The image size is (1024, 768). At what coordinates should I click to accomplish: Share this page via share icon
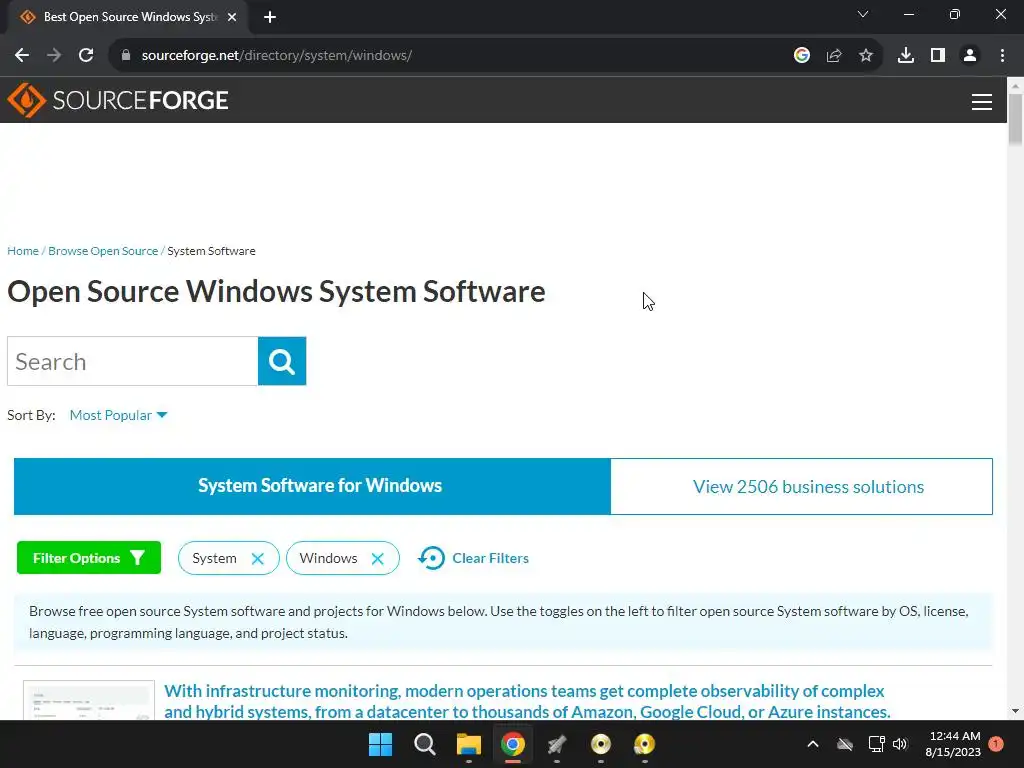click(834, 56)
